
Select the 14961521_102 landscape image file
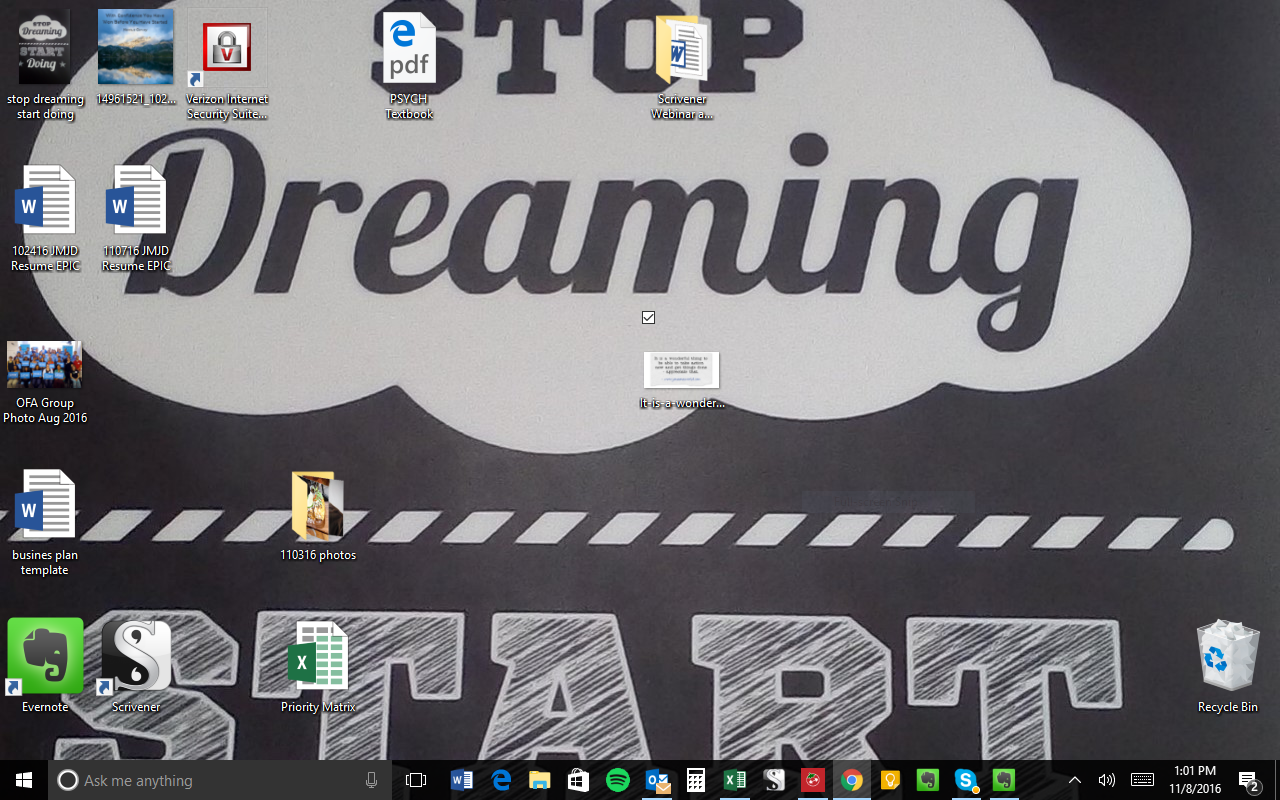(136, 46)
